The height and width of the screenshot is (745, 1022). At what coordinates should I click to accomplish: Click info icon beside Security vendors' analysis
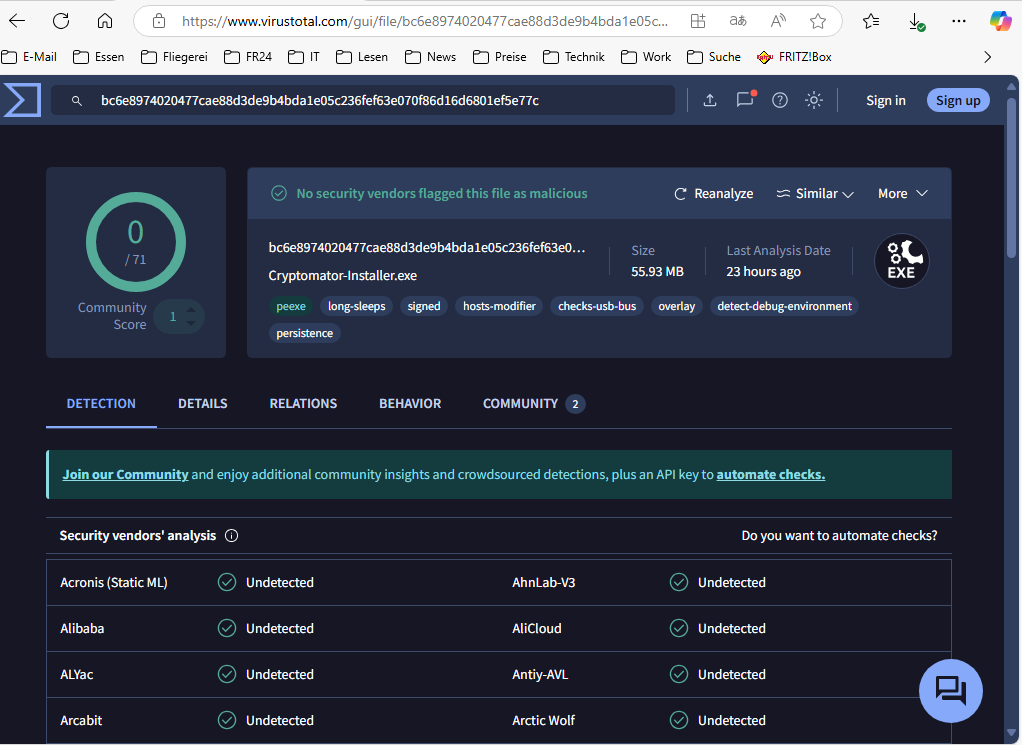(x=232, y=536)
